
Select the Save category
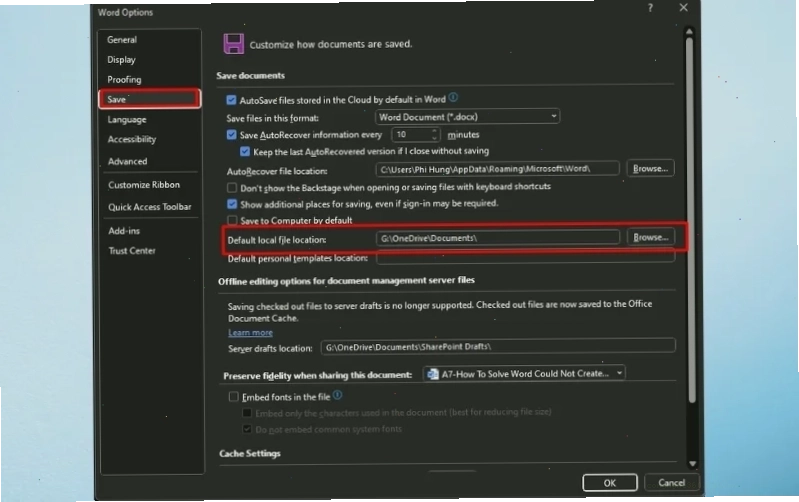click(x=150, y=99)
